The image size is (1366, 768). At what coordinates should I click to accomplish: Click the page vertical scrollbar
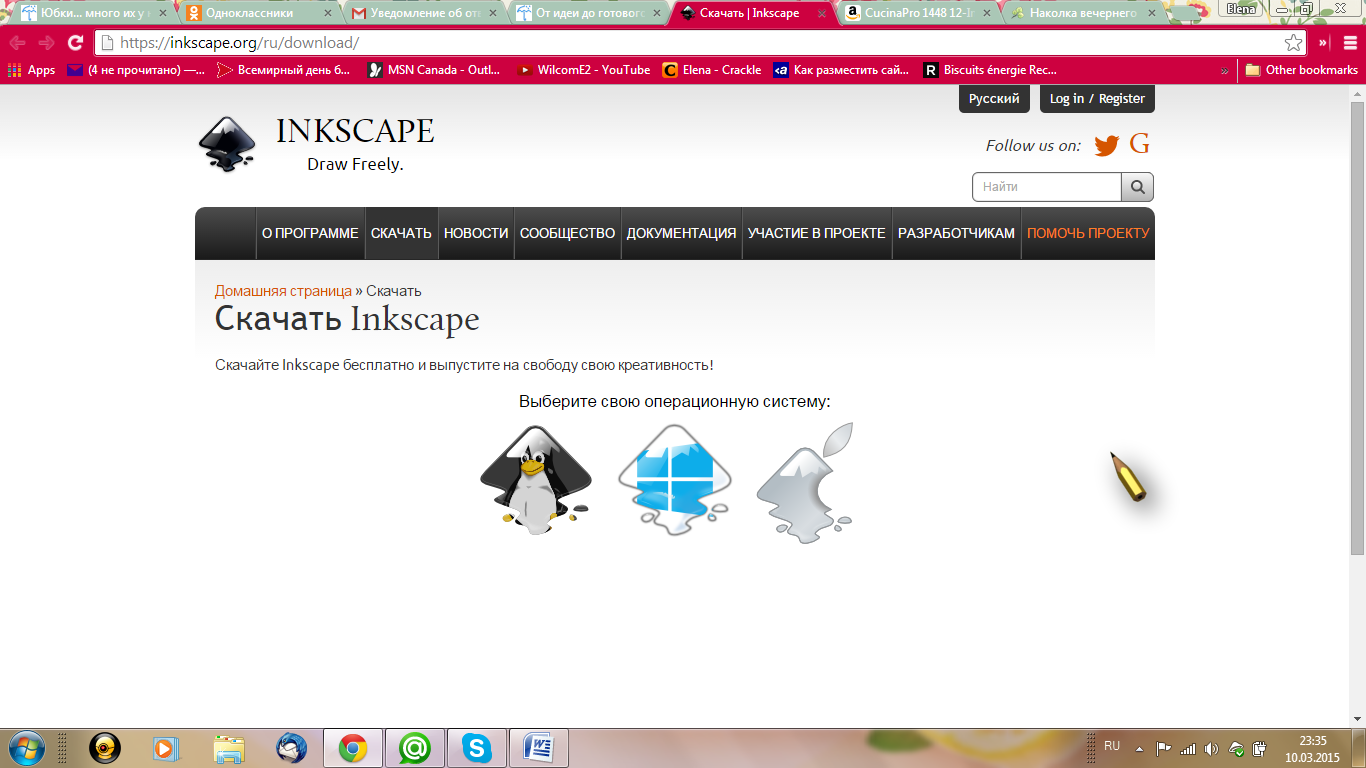(x=1357, y=328)
